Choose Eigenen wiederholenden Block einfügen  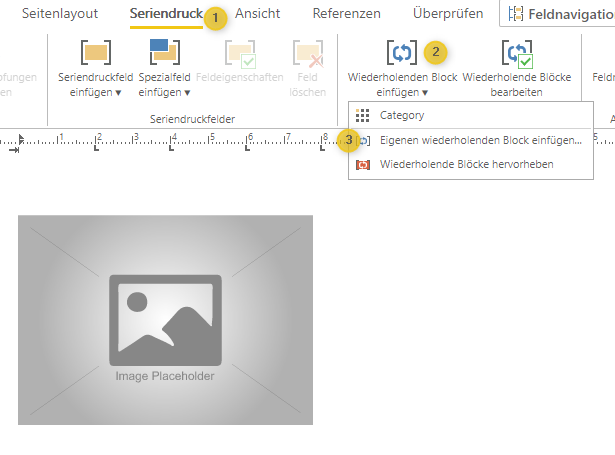(x=480, y=140)
